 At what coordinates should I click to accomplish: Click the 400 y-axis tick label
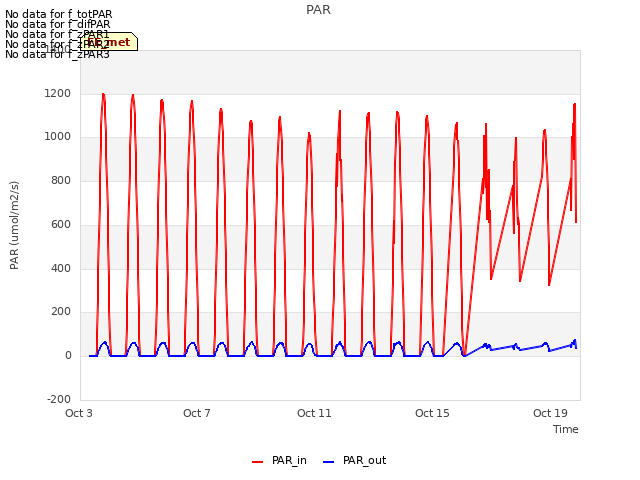[x=61, y=268]
